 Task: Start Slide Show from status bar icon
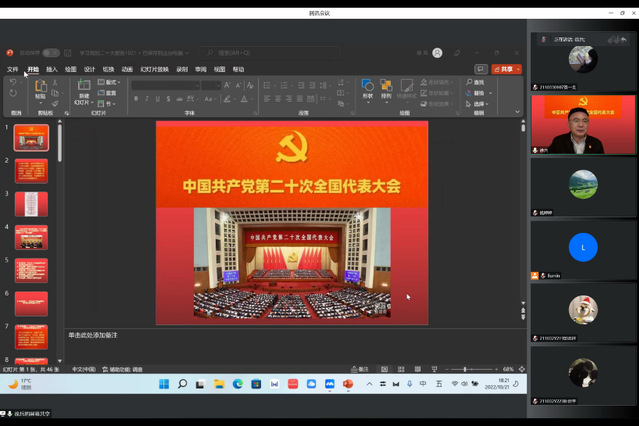[434, 369]
